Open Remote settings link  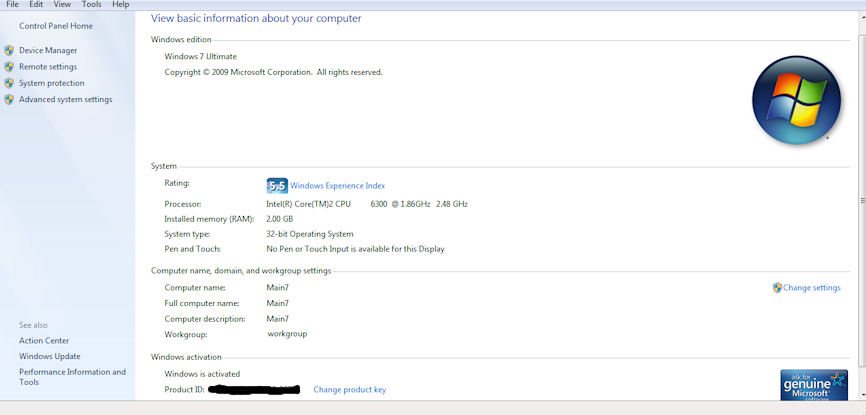(x=48, y=67)
